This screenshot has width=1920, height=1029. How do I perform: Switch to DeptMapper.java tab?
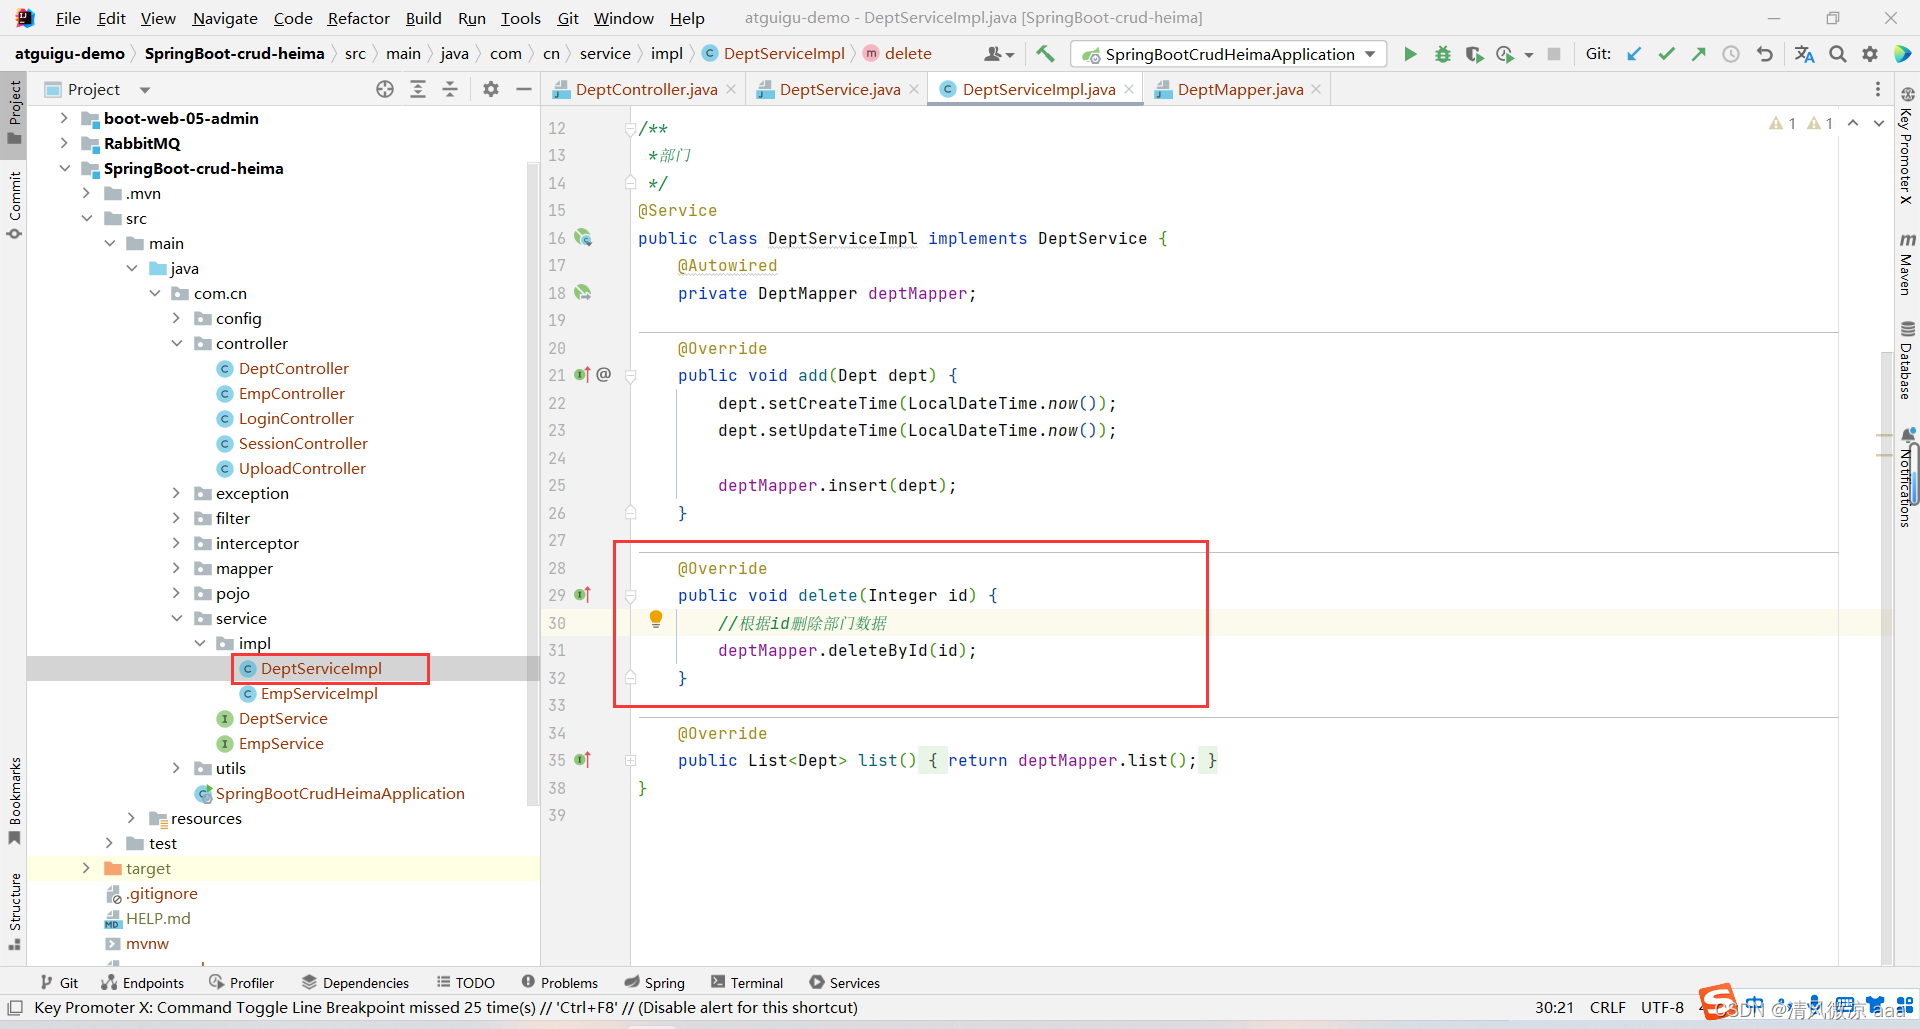tap(1240, 89)
